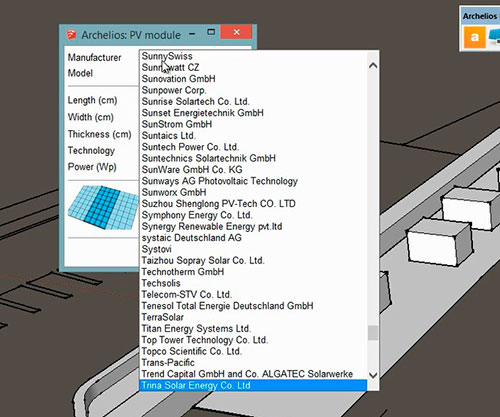Select Sunworx GmbH entry
This screenshot has height=417, width=500.
(x=253, y=192)
